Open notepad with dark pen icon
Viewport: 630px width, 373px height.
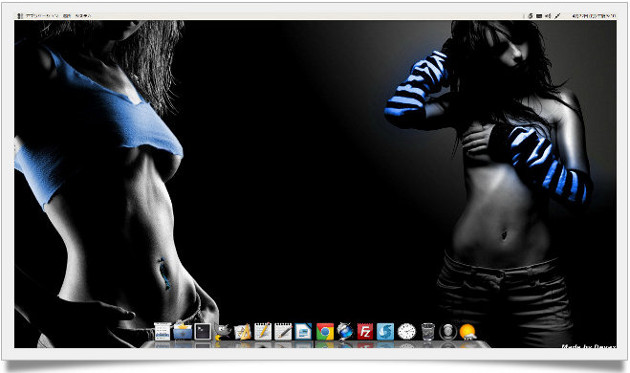[x=283, y=332]
